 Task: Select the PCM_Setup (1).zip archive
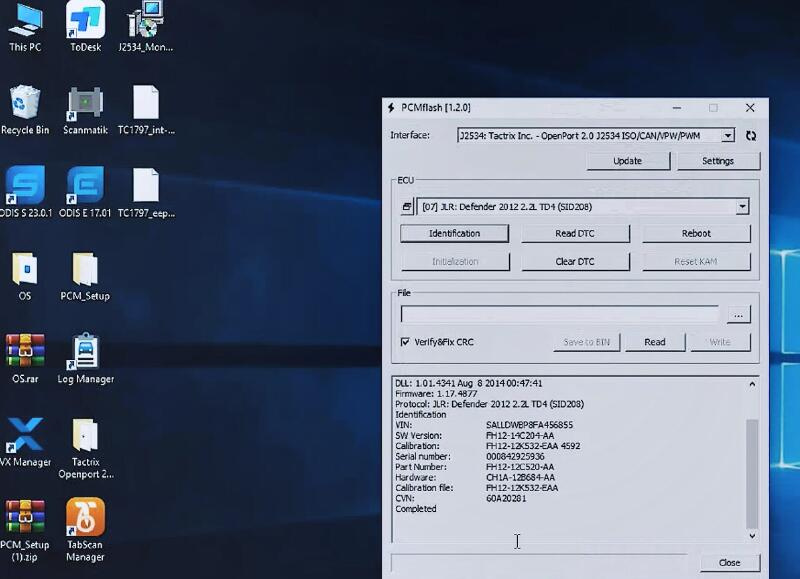(x=24, y=531)
